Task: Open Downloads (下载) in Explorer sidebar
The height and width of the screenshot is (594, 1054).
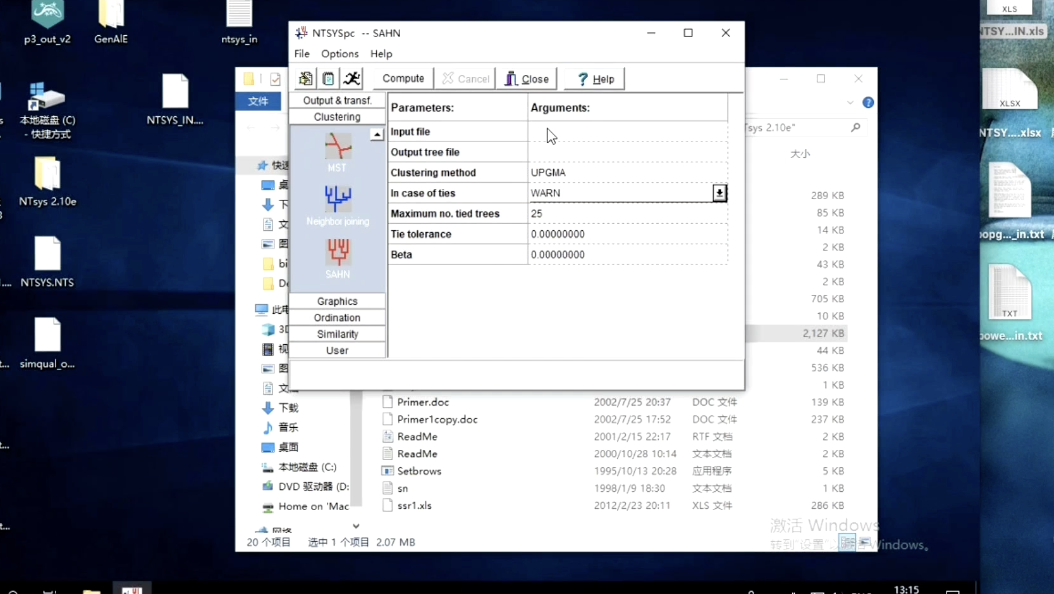Action: 288,408
